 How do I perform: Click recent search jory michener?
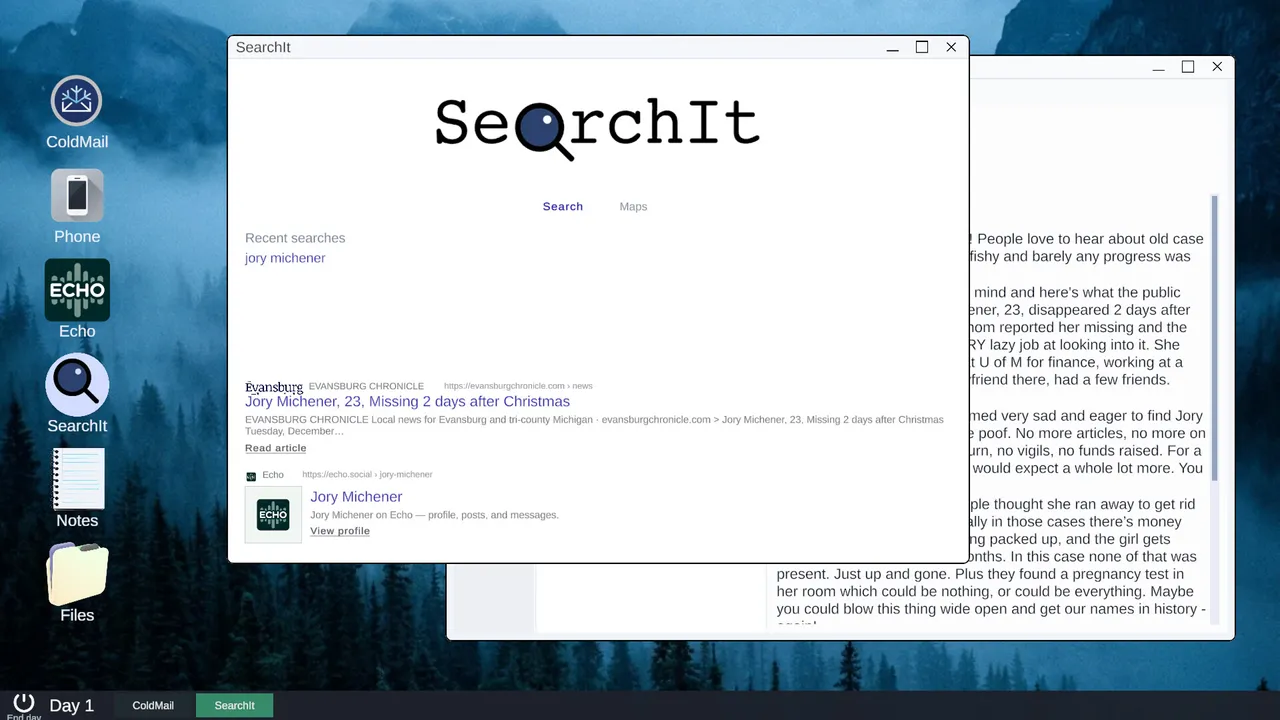pos(285,258)
